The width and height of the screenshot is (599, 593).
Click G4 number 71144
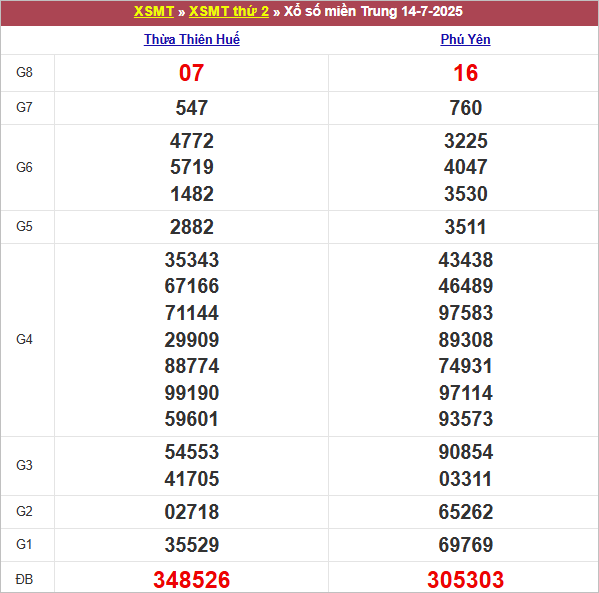191,313
